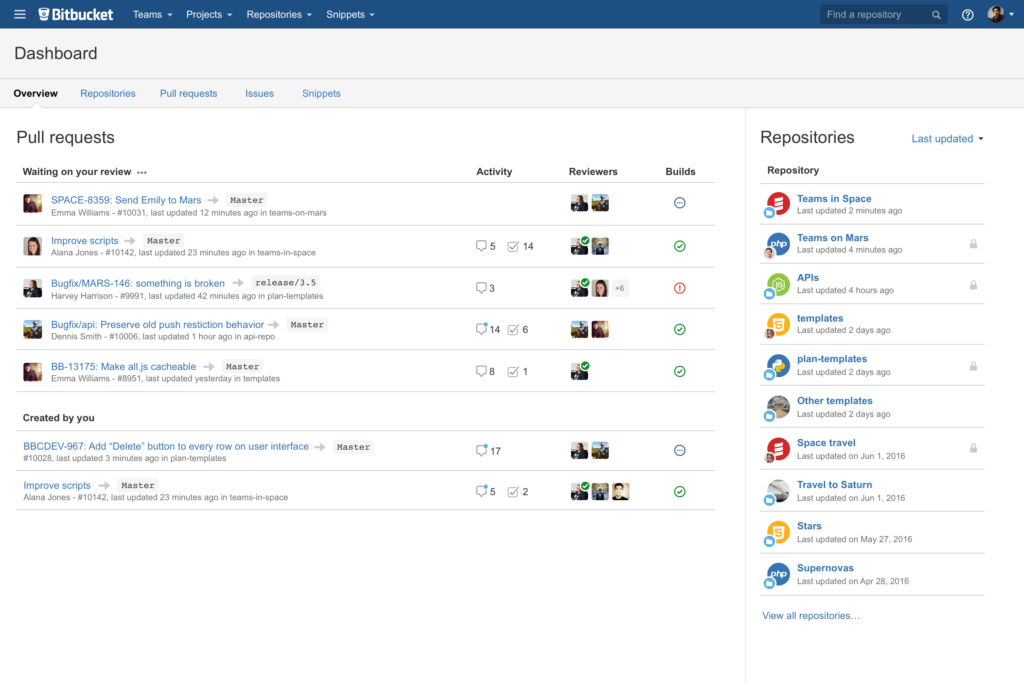
Task: Click Harvey Harrison avatar on Bugfix/MARS-146 row
Action: click(33, 288)
